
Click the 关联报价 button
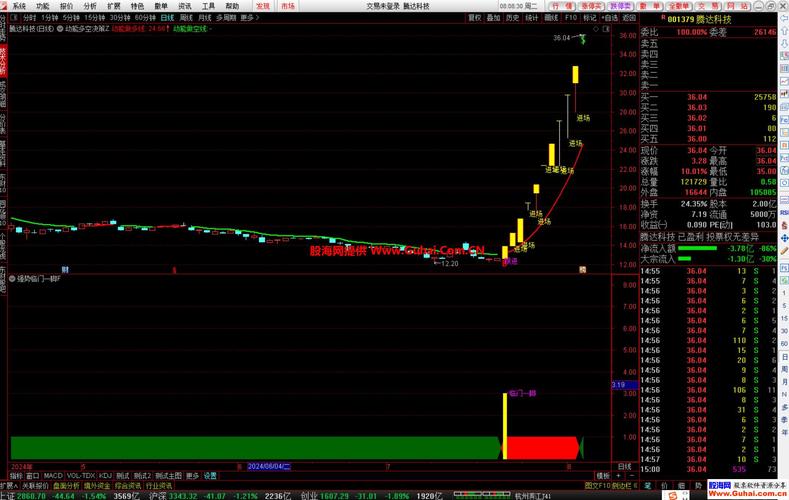click(x=36, y=485)
